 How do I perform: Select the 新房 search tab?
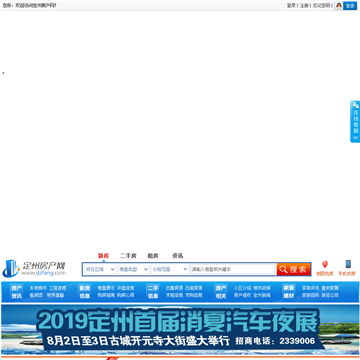[x=103, y=256]
